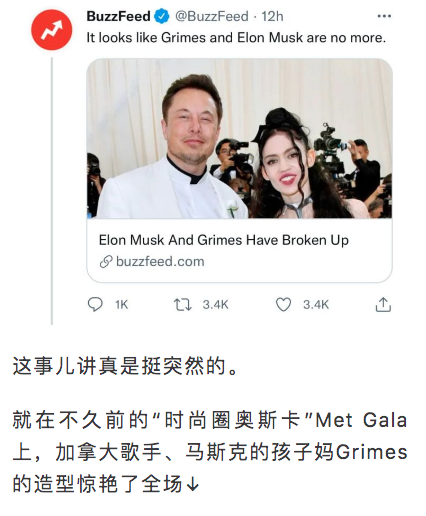This screenshot has width=426, height=516.
Task: Click the share upload icon
Action: click(383, 304)
